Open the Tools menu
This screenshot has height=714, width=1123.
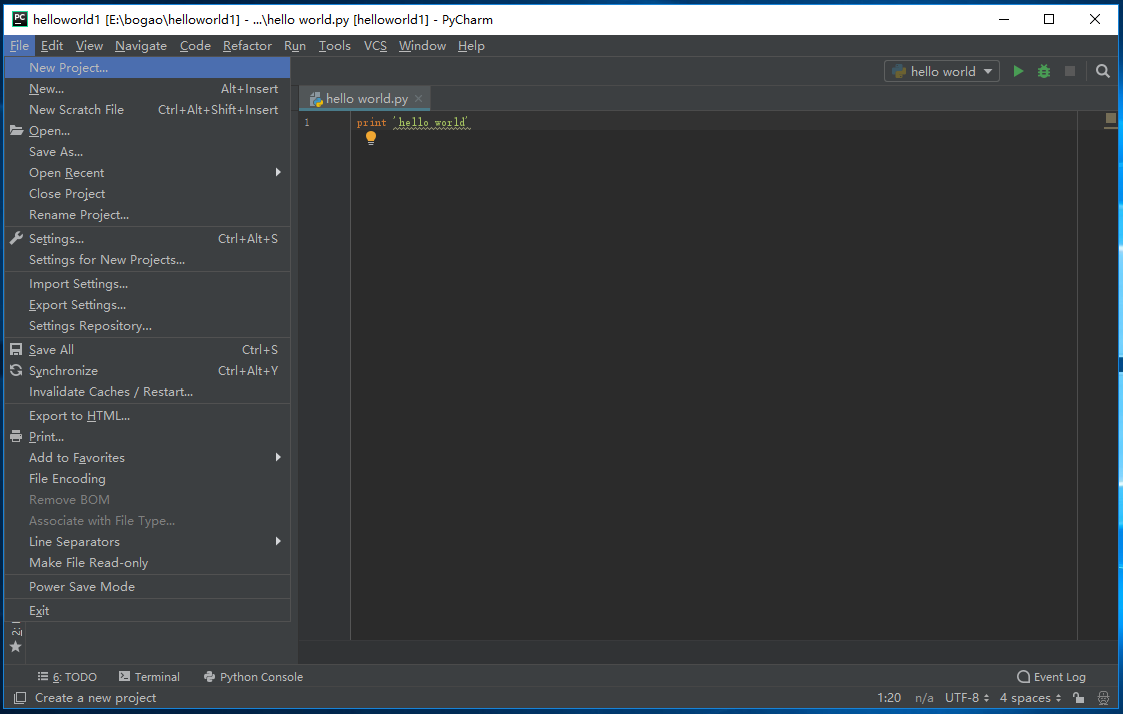334,46
